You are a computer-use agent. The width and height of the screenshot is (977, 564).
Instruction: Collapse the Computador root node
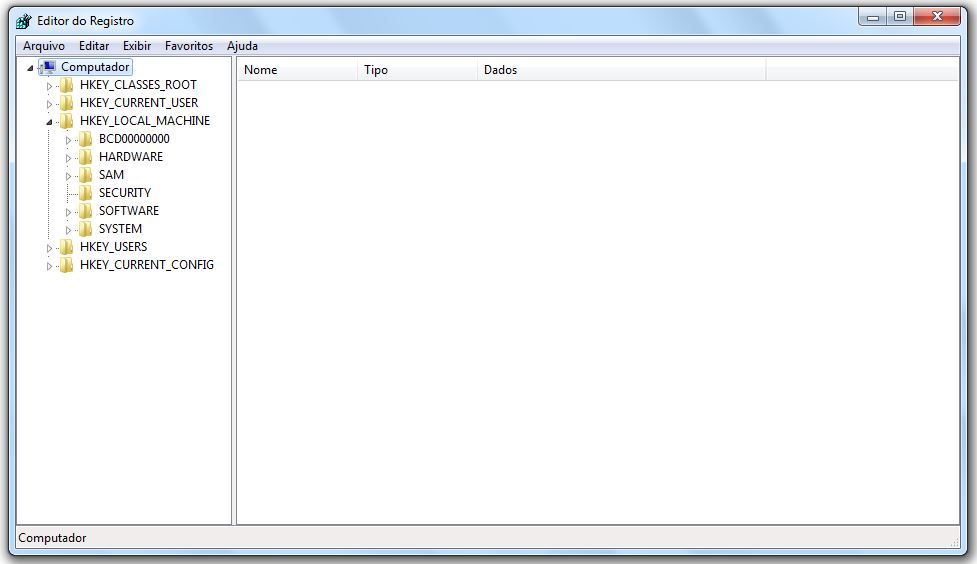(x=30, y=68)
